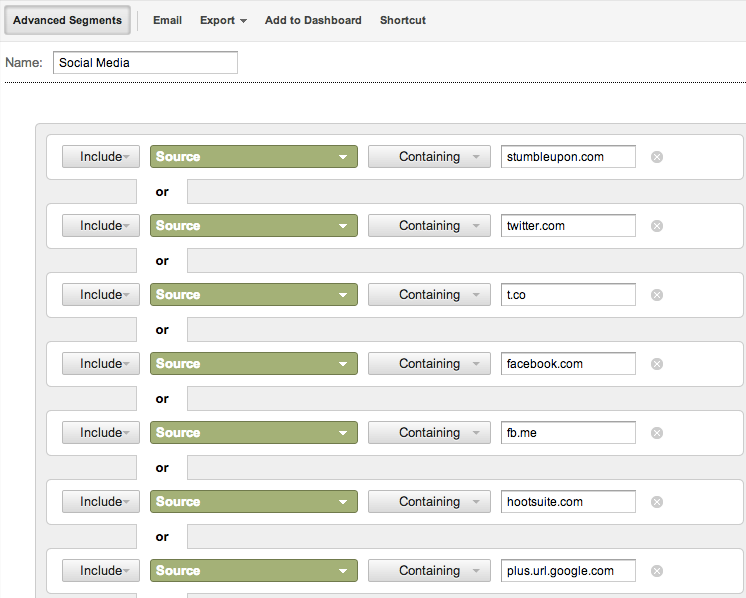The width and height of the screenshot is (746, 598).
Task: Edit the segment Name field
Action: (x=145, y=63)
